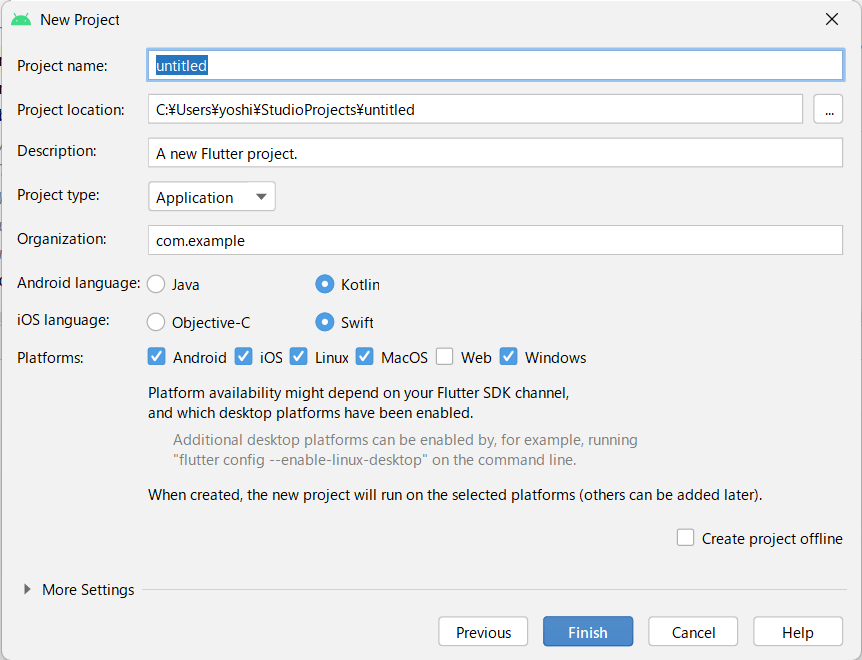Select Java as Android language
Viewport: 862px width, 660px height.
(x=156, y=284)
